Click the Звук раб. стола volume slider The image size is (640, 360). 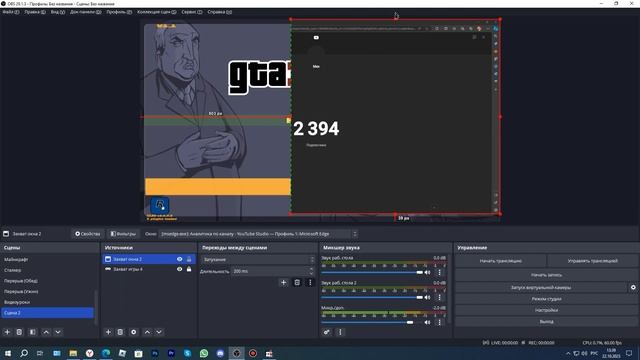(372, 272)
